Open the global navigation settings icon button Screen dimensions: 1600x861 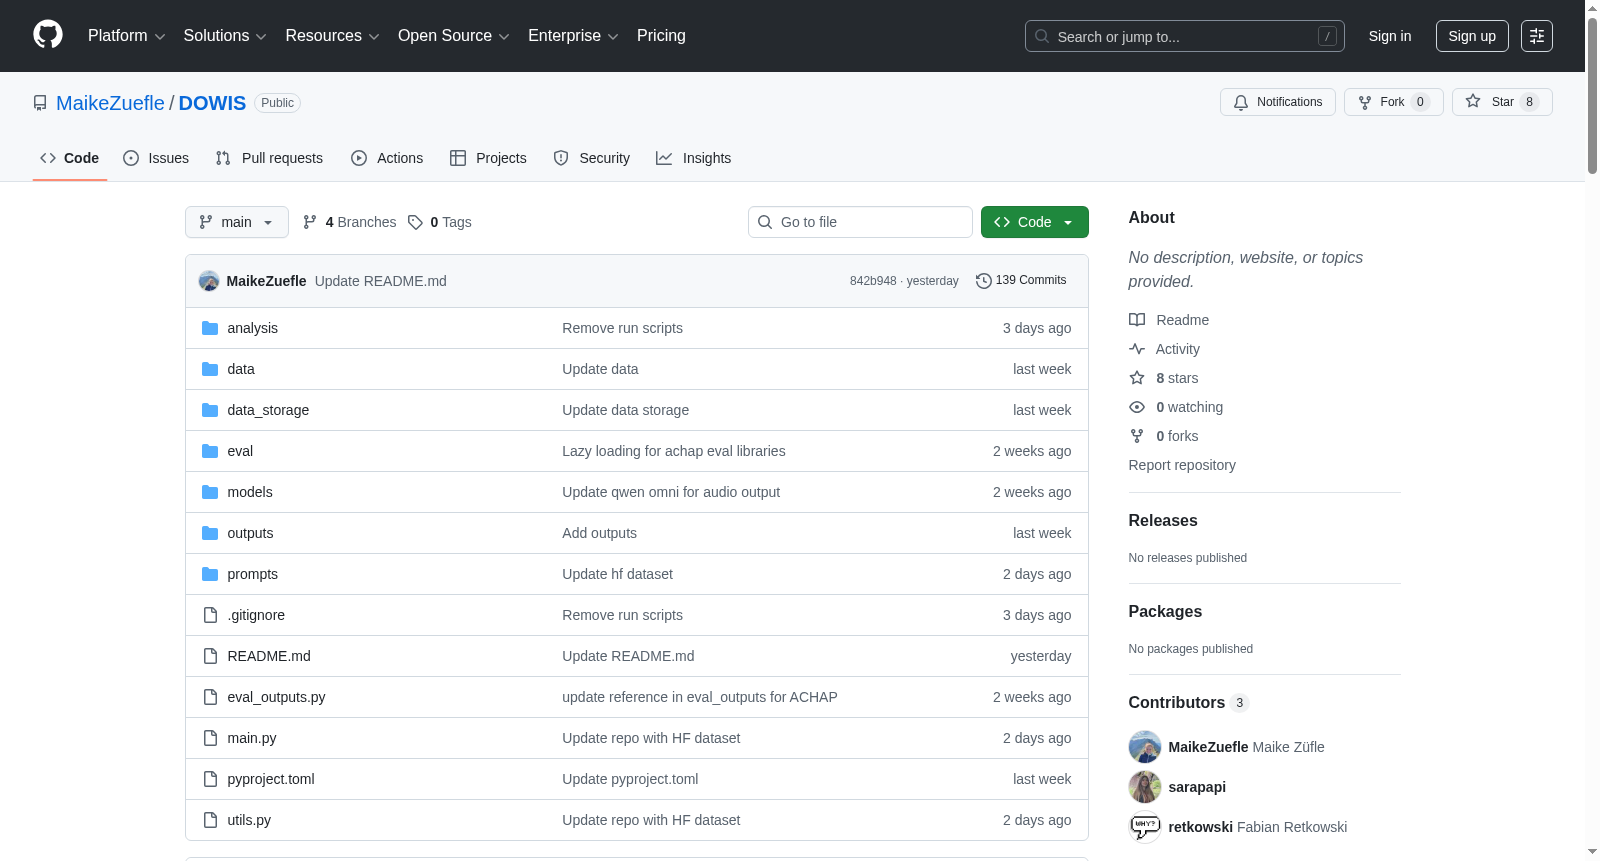(x=1537, y=36)
